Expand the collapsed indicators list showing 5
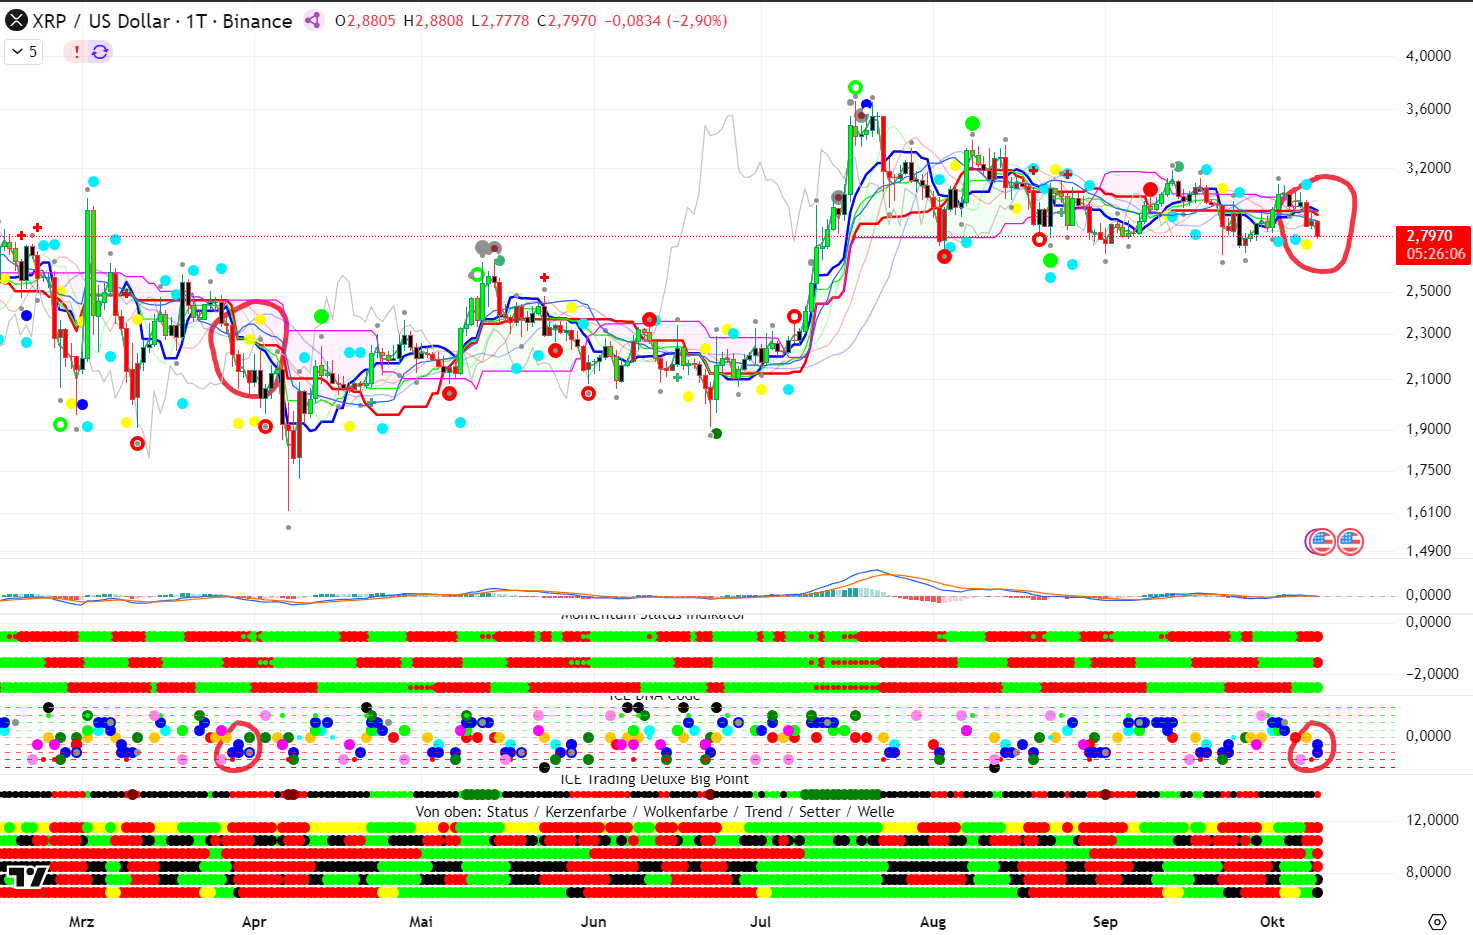This screenshot has height=935, width=1473. [24, 52]
